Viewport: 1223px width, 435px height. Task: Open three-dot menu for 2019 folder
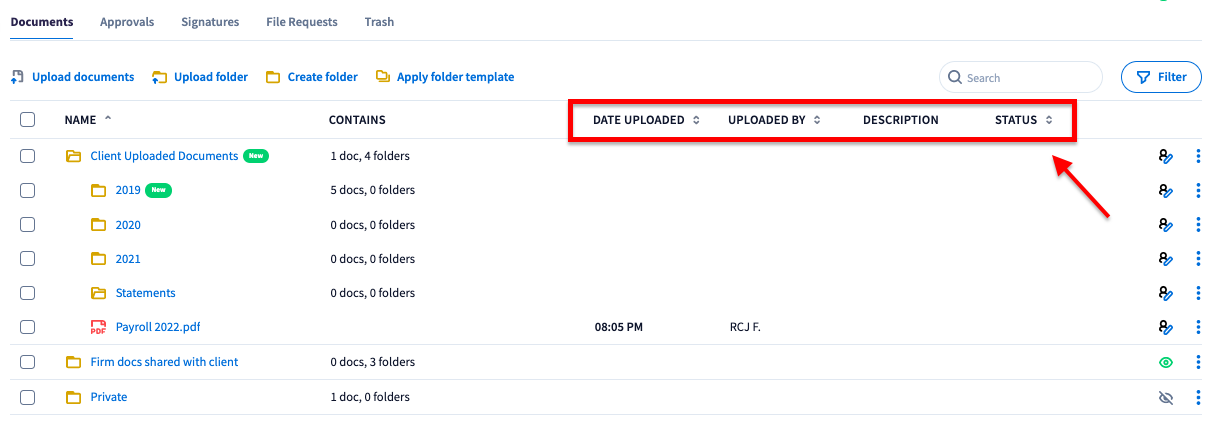click(1198, 190)
